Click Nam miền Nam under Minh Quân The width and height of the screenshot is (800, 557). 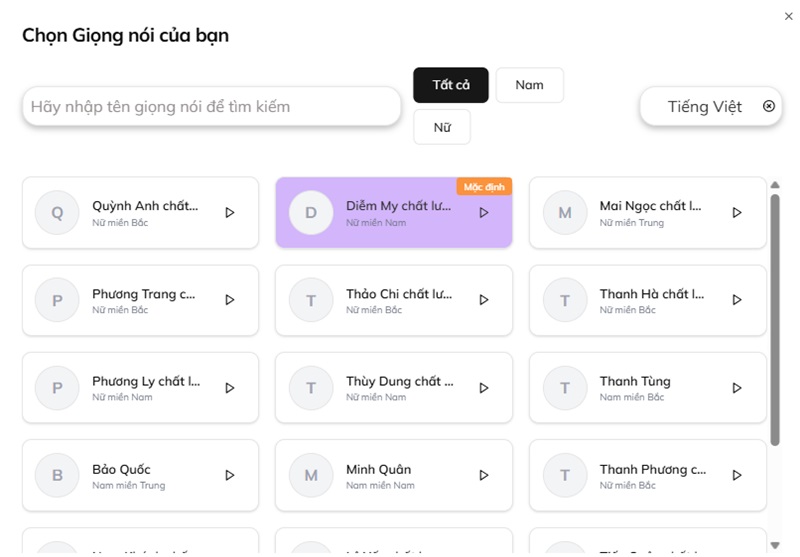380,485
